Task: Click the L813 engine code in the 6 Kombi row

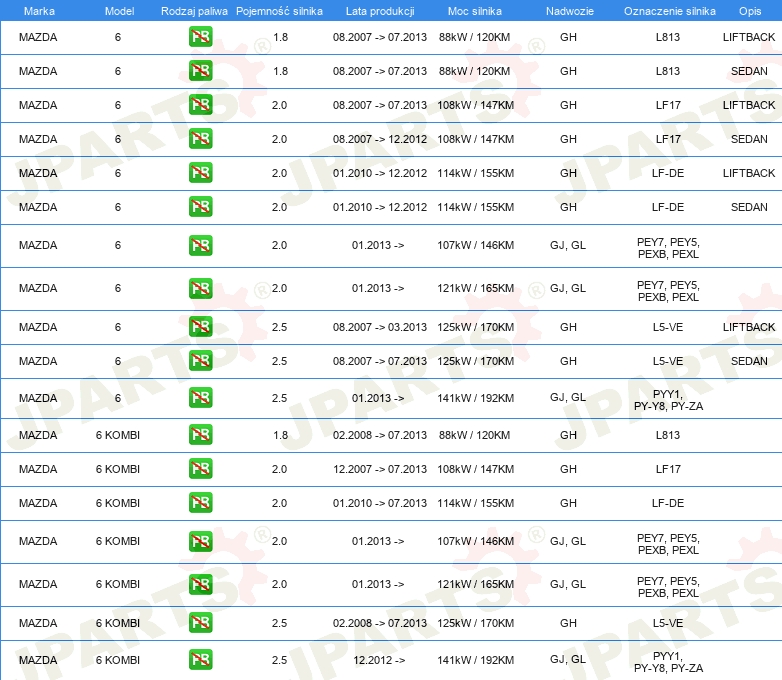Action: coord(668,435)
